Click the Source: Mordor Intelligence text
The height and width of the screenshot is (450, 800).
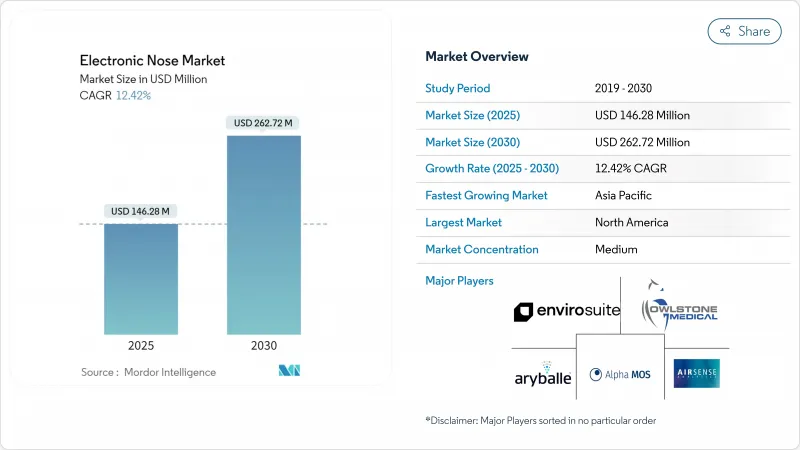pos(148,372)
